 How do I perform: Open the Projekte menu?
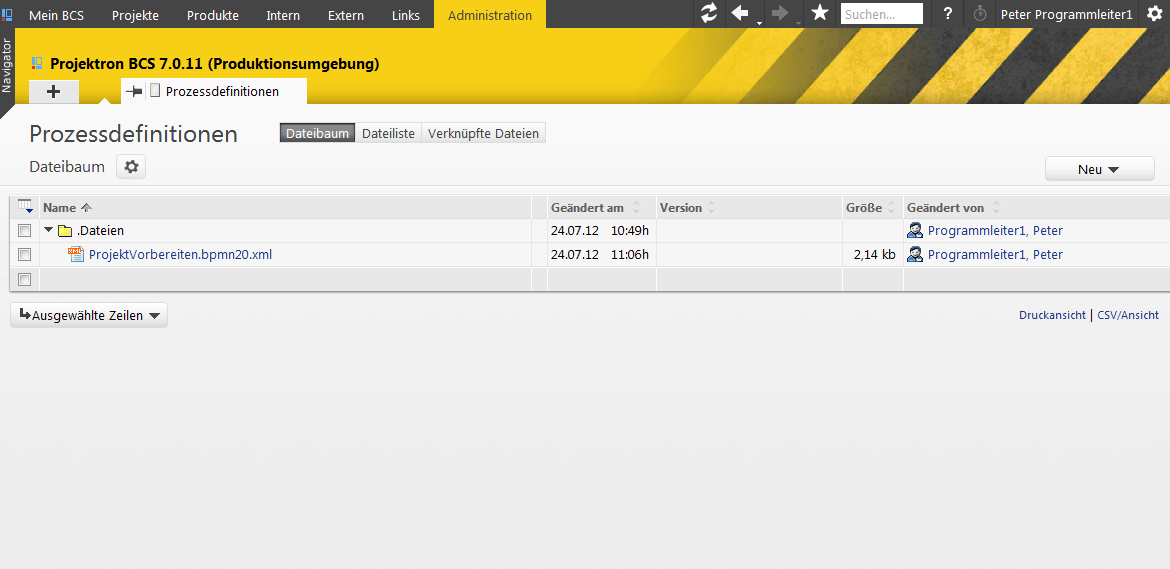135,15
